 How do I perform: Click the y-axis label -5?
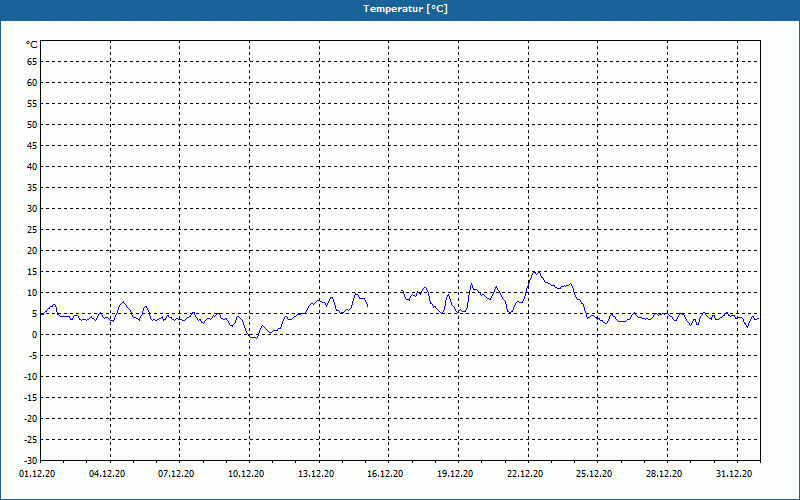33,356
